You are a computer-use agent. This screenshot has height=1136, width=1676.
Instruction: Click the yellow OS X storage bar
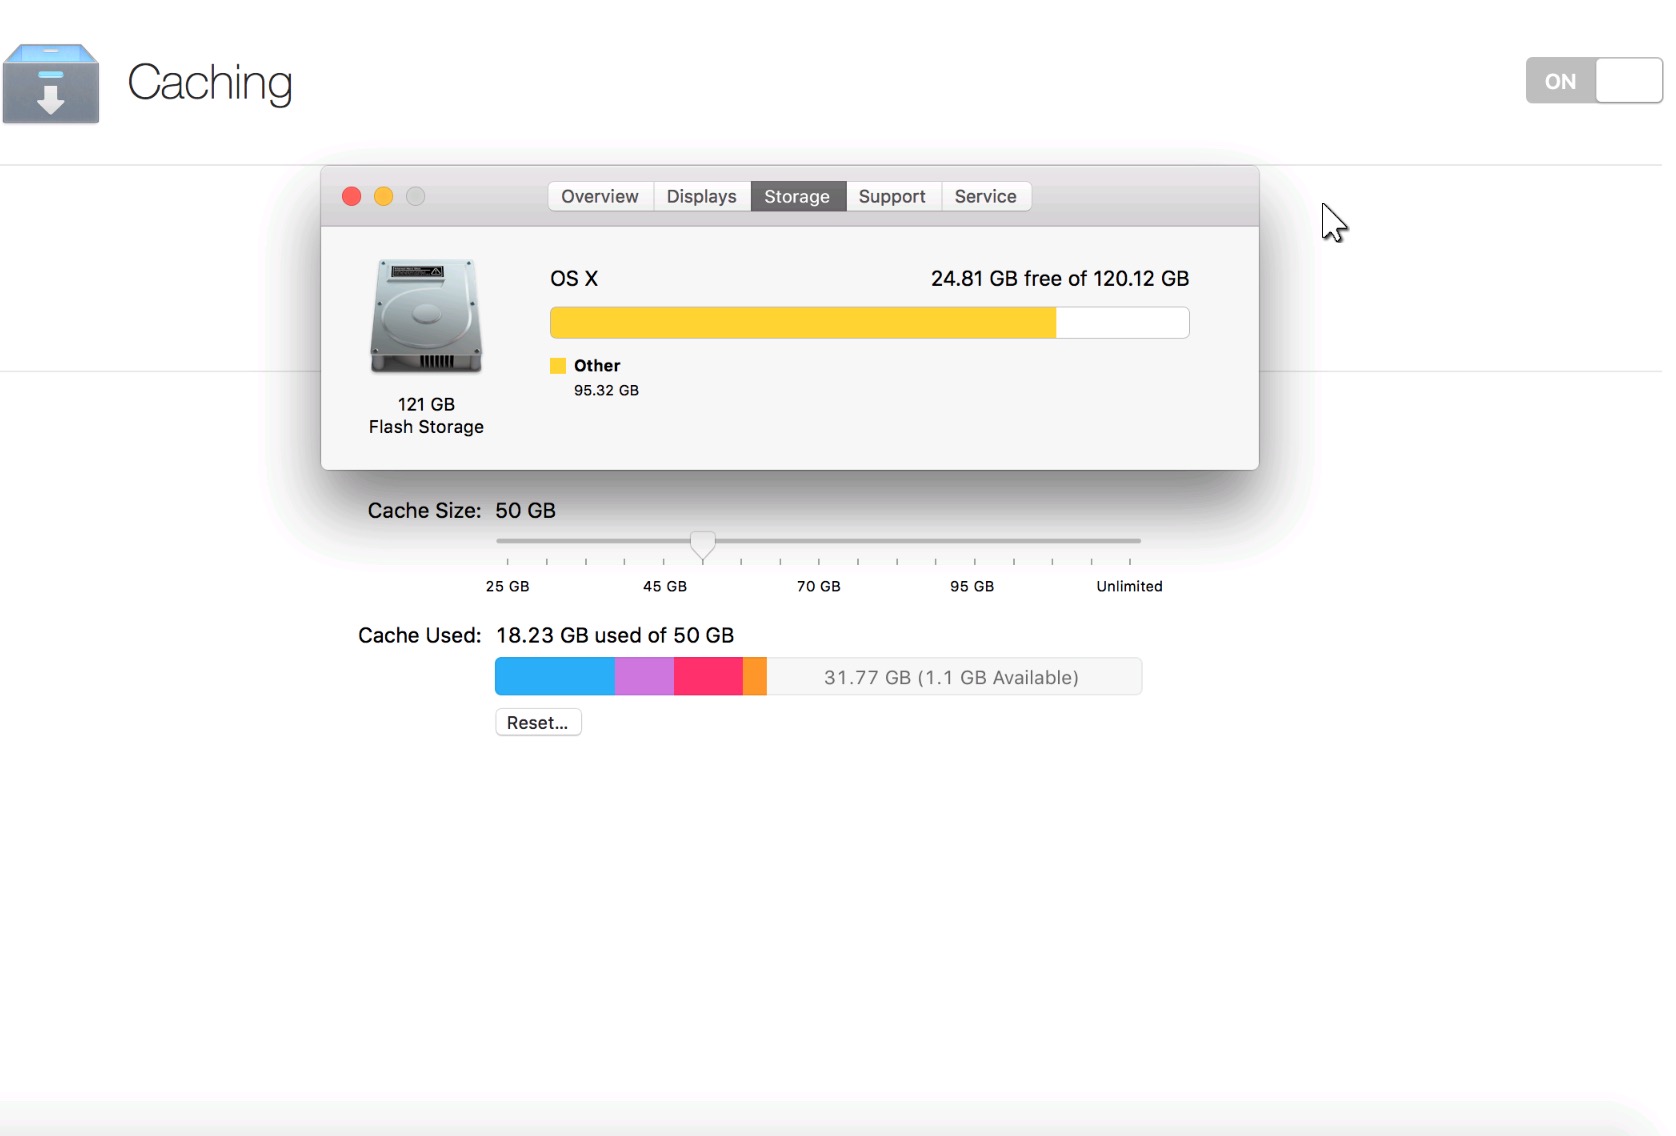(803, 323)
